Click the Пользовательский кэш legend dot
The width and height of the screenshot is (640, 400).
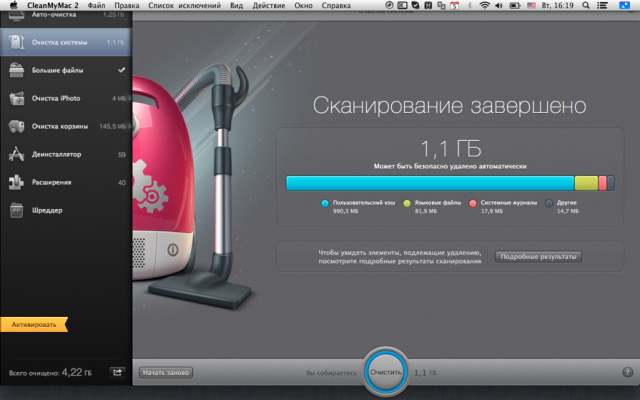pyautogui.click(x=325, y=203)
